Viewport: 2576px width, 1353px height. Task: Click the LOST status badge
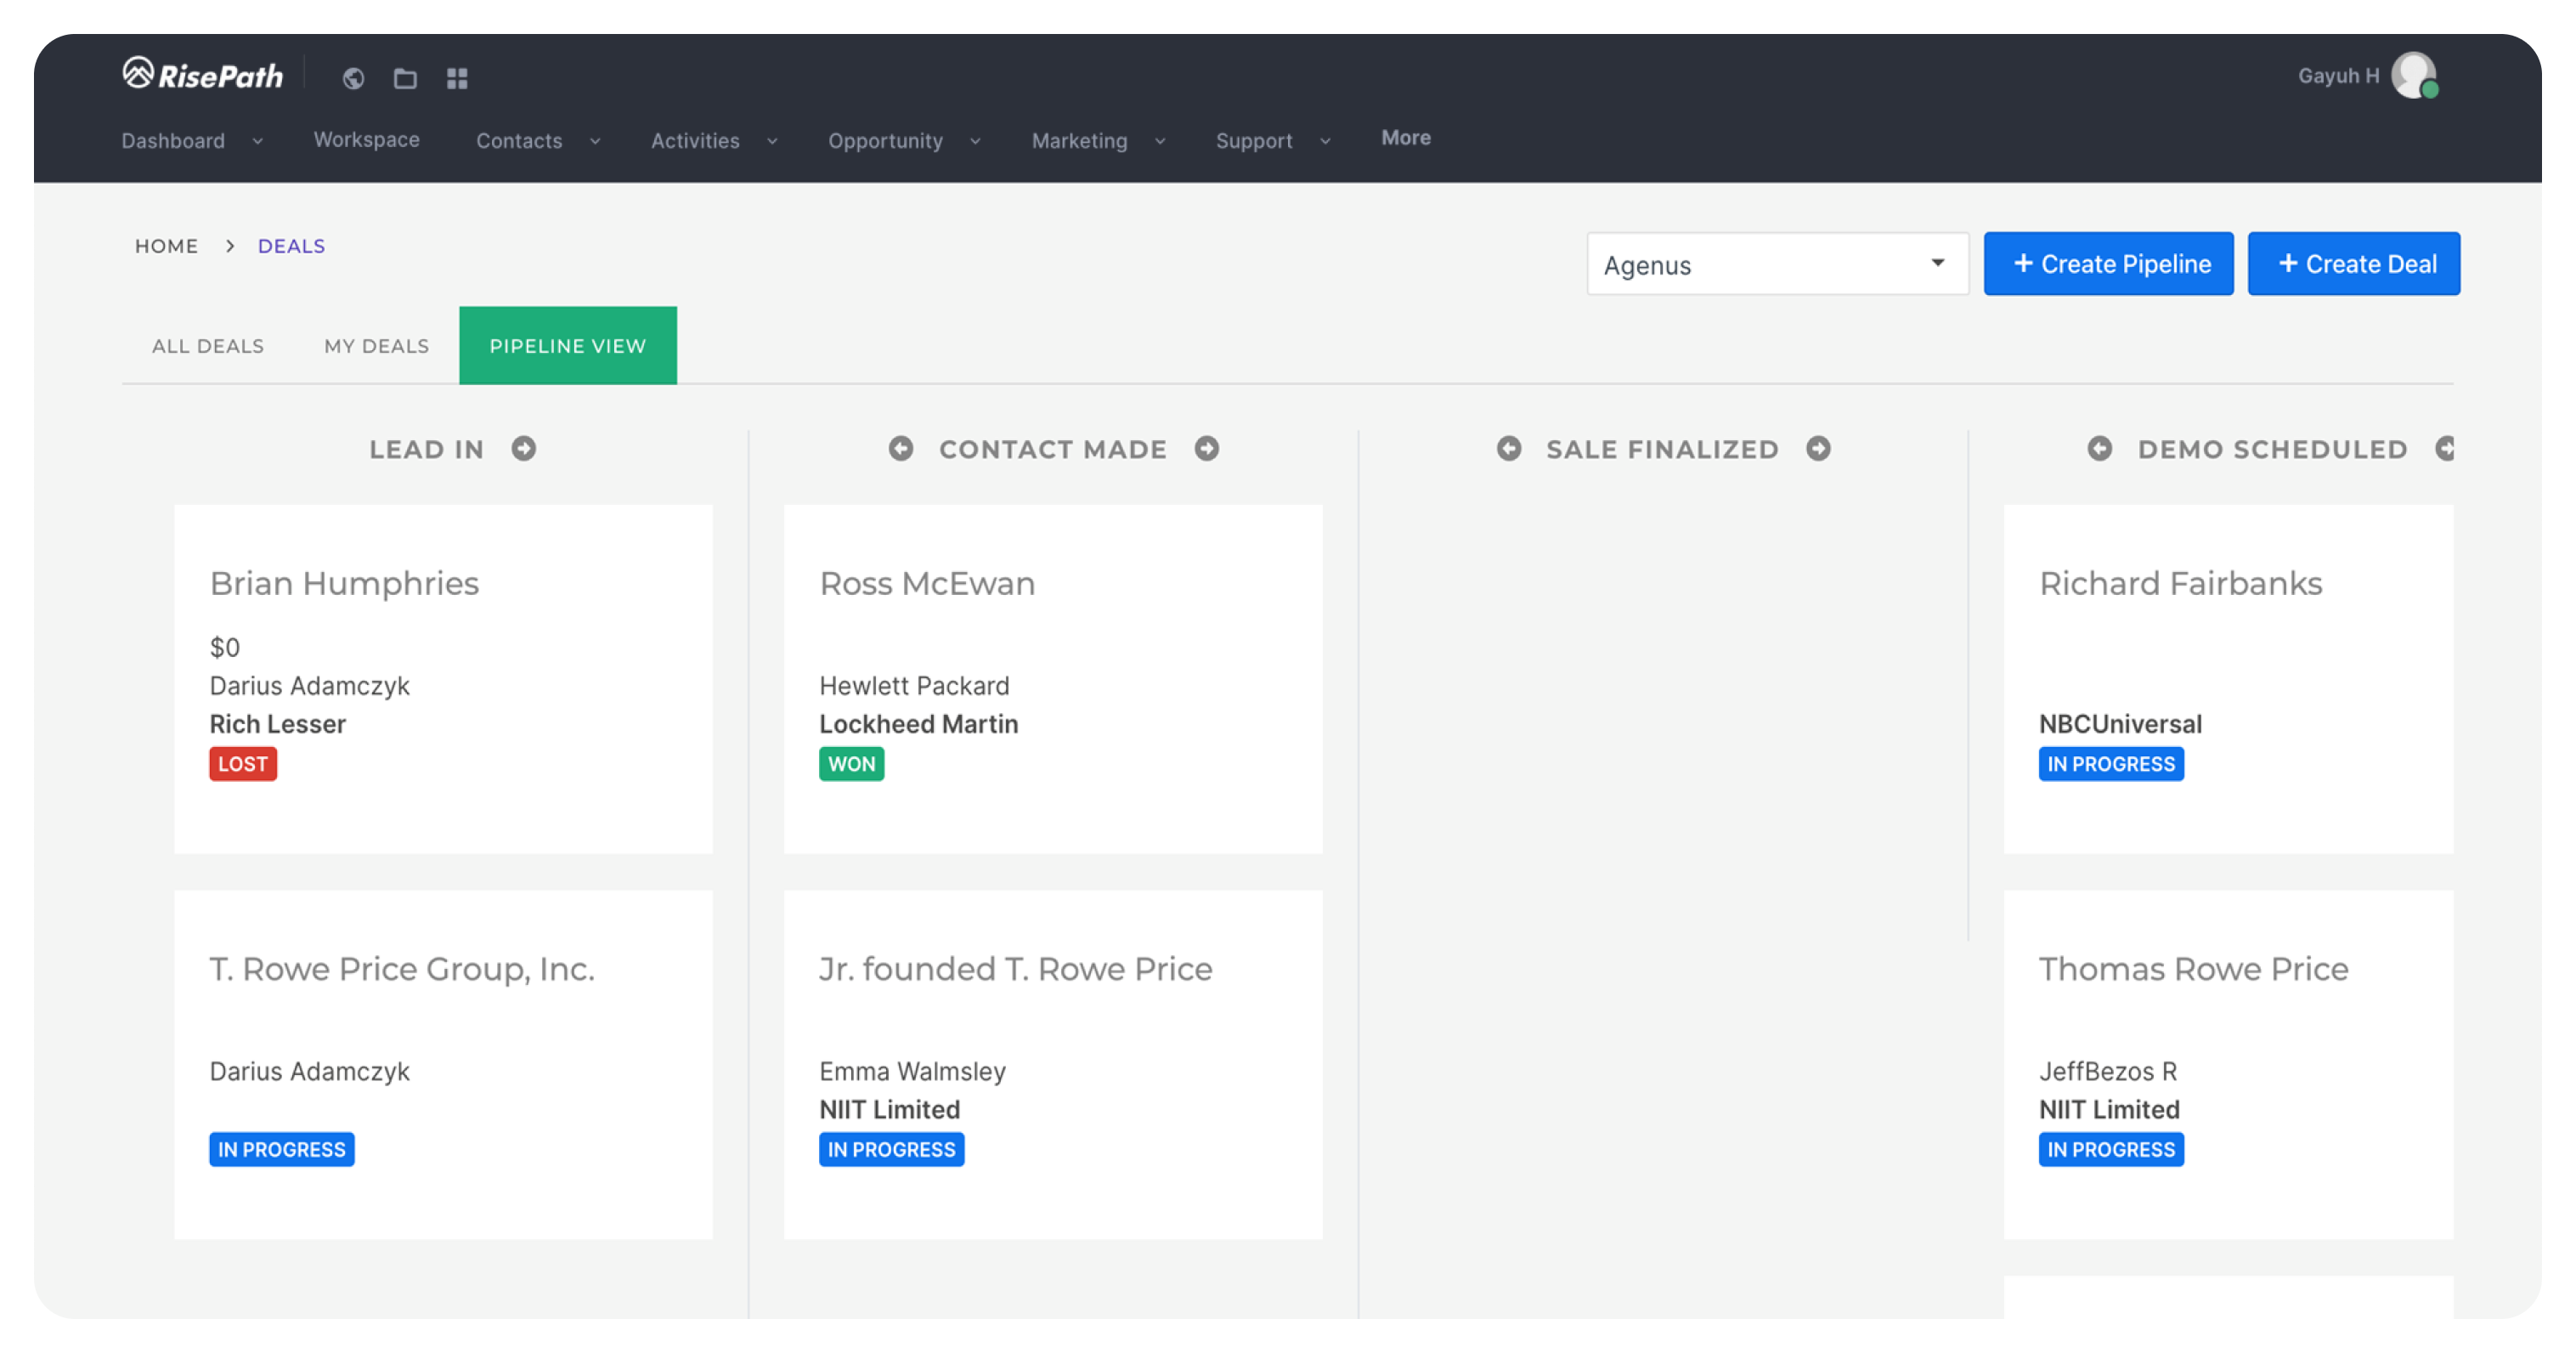tap(243, 764)
